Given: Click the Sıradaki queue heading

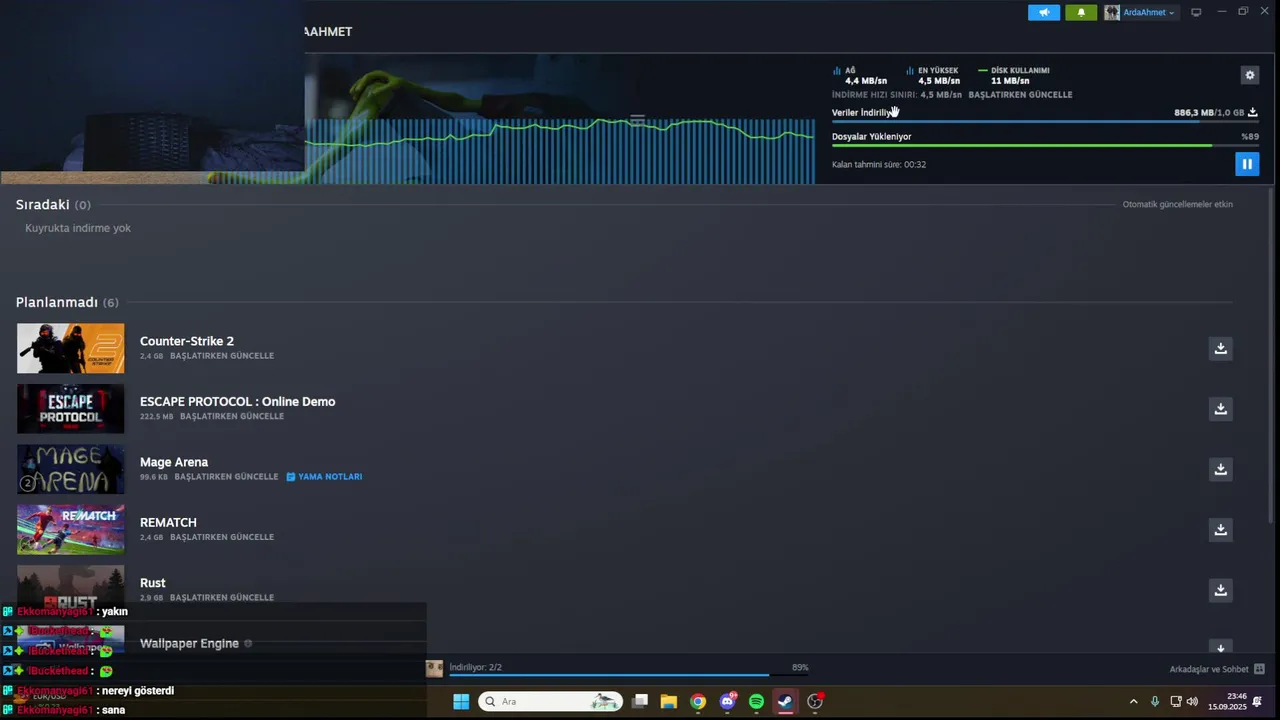Looking at the screenshot, I should point(53,204).
